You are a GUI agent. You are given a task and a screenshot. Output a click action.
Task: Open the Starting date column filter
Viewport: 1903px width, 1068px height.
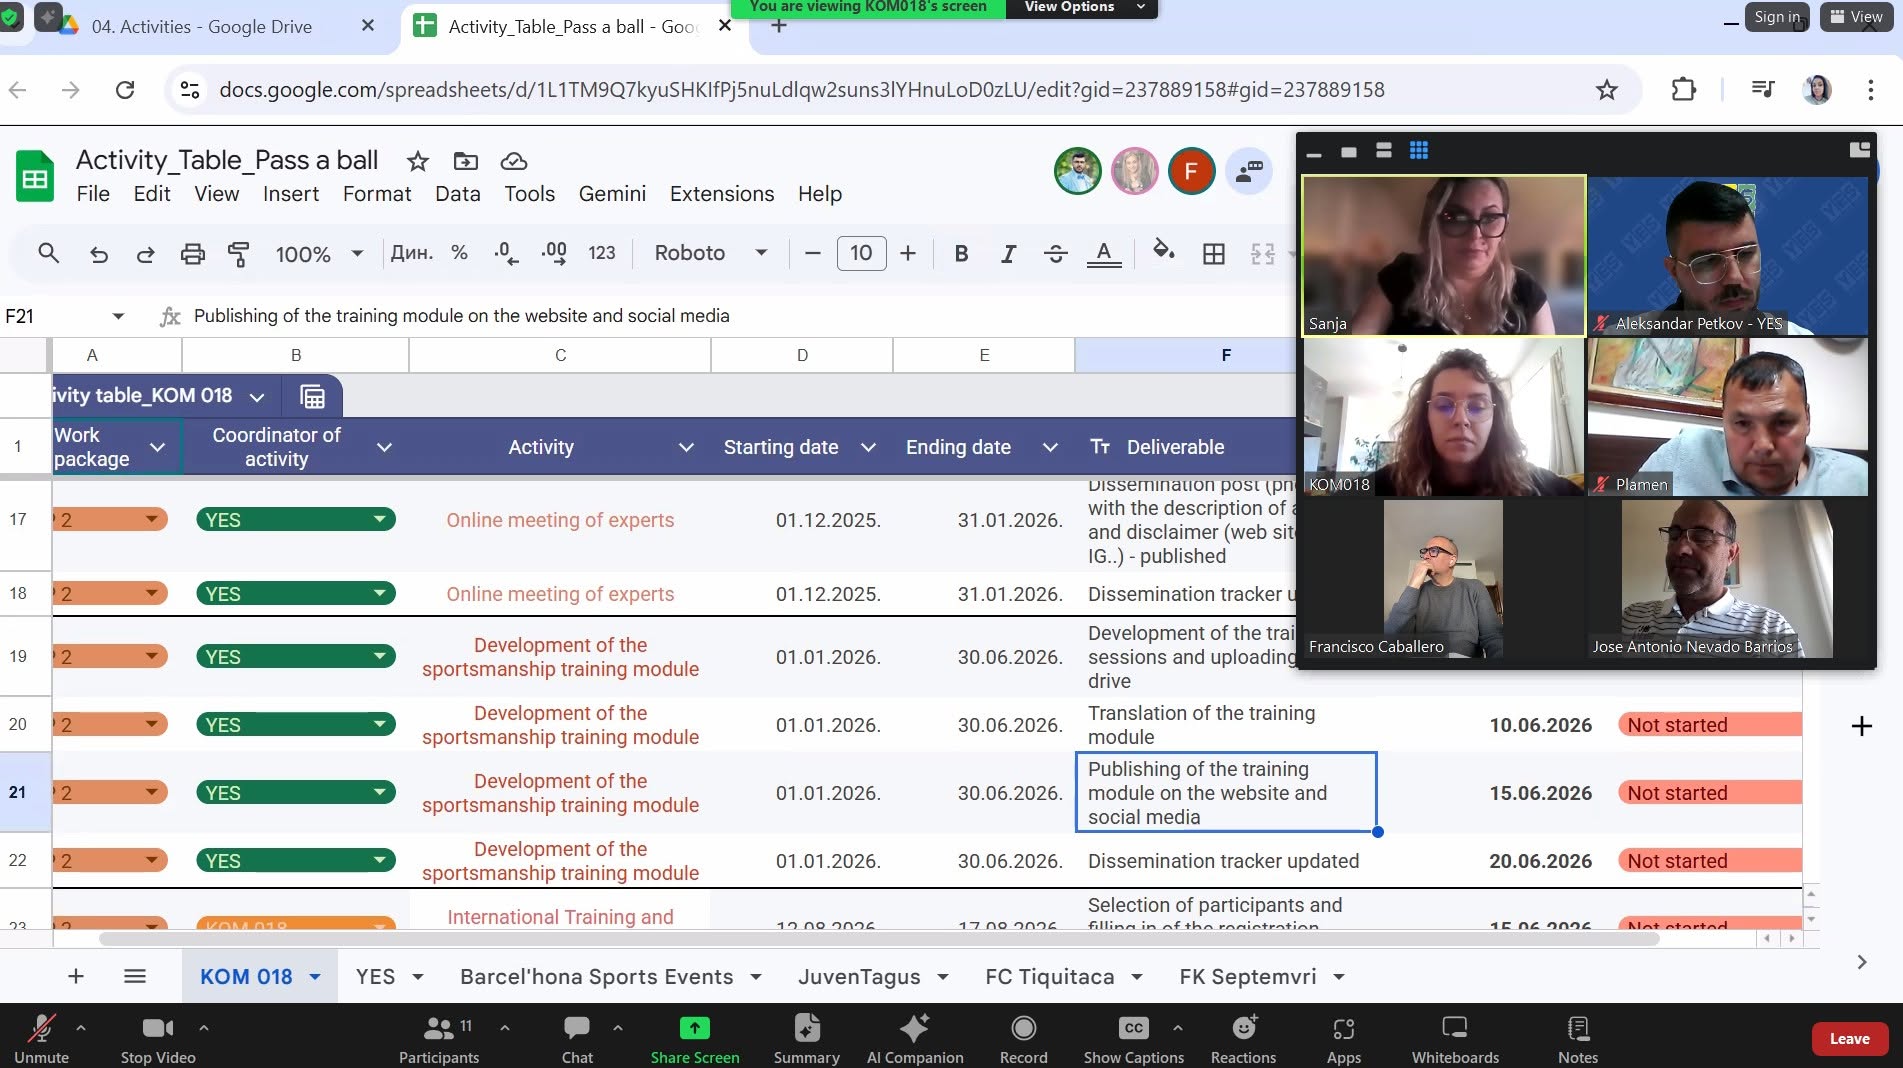[x=868, y=447]
